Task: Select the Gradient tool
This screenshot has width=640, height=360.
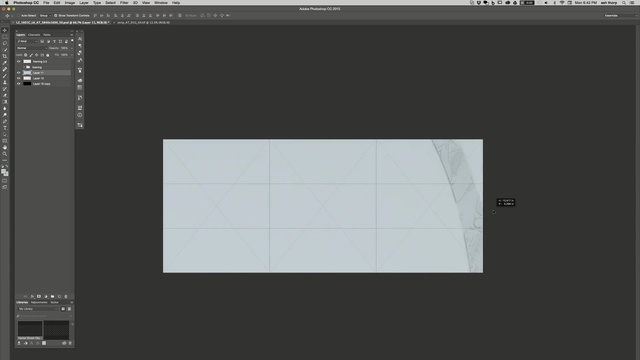Action: 5,102
